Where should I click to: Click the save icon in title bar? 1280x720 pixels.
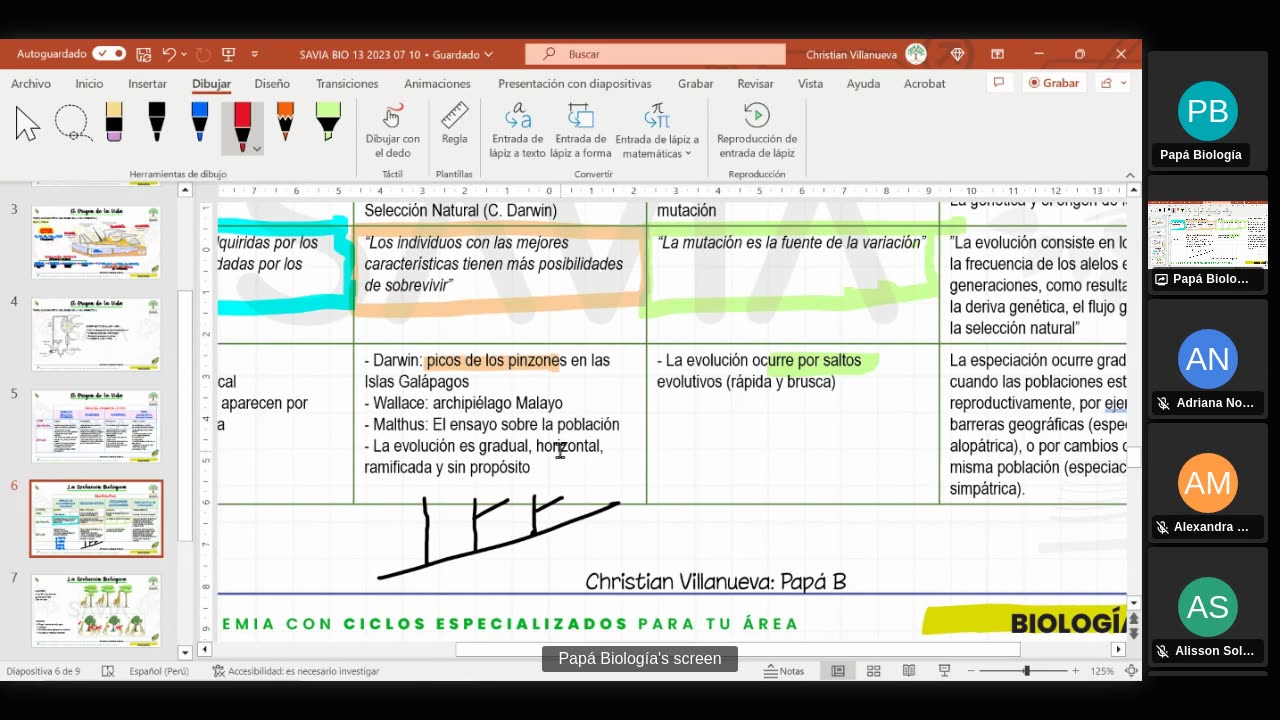pyautogui.click(x=143, y=54)
